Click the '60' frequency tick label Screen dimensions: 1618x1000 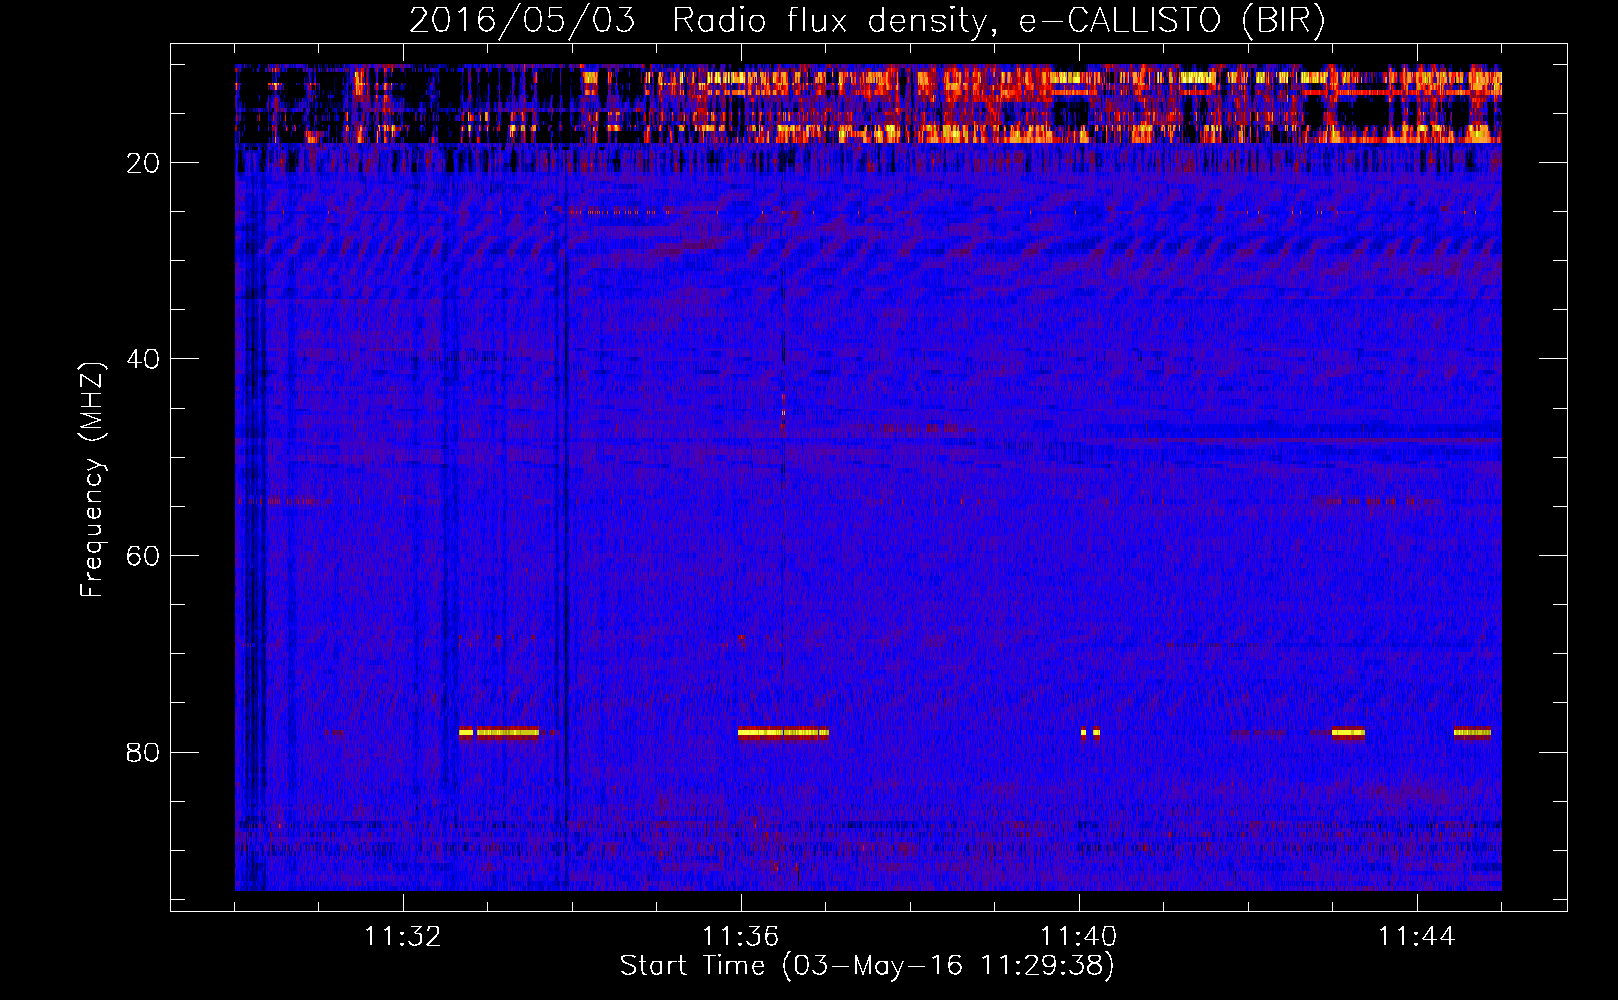(x=143, y=556)
